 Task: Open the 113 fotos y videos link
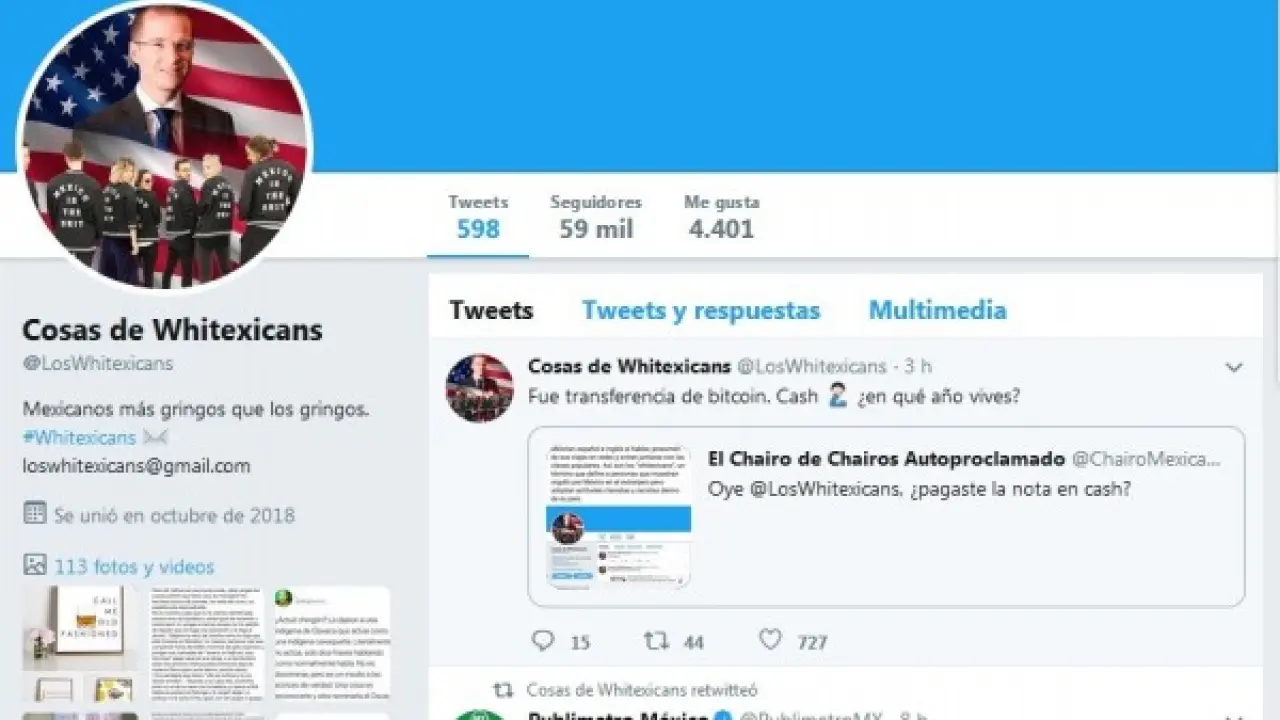coord(134,566)
